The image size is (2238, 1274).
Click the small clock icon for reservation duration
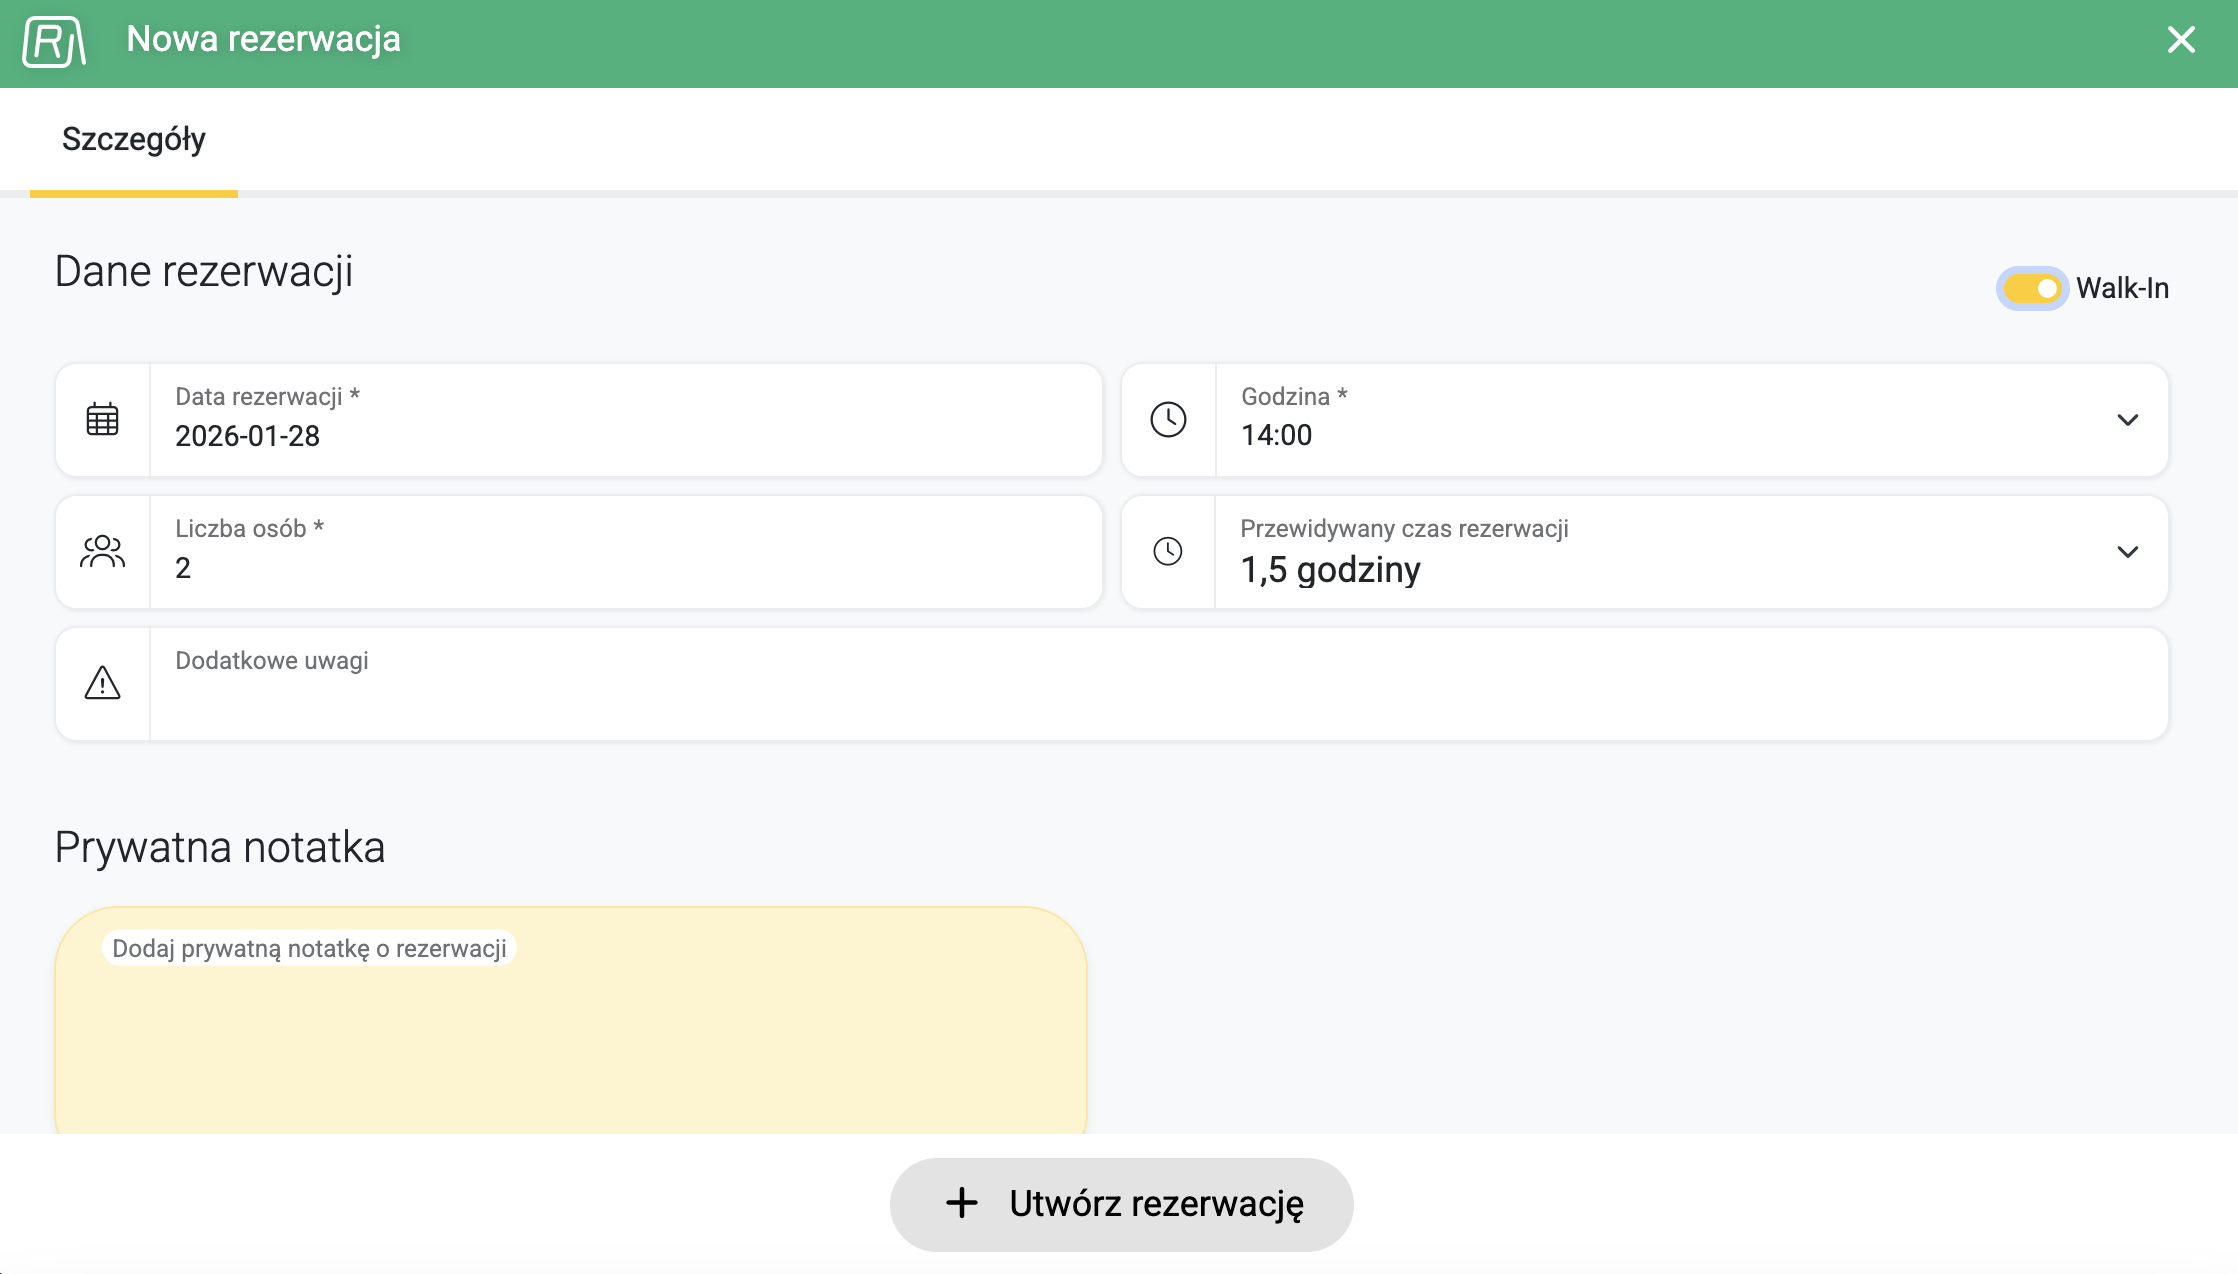tap(1168, 552)
